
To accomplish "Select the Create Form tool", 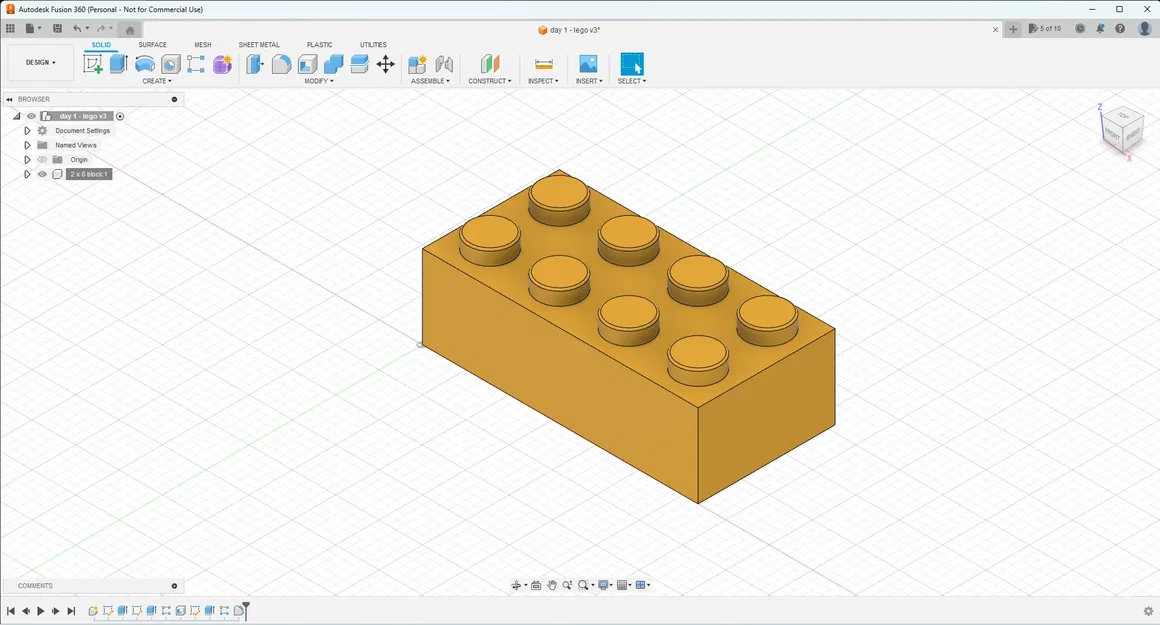I will pyautogui.click(x=222, y=64).
